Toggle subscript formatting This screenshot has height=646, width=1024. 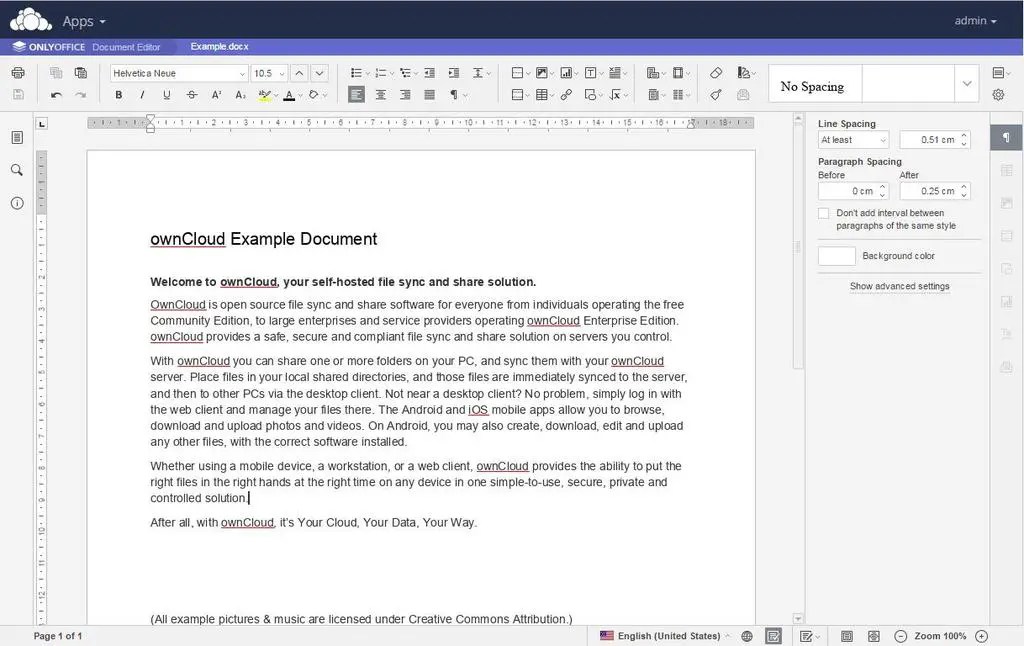click(240, 95)
